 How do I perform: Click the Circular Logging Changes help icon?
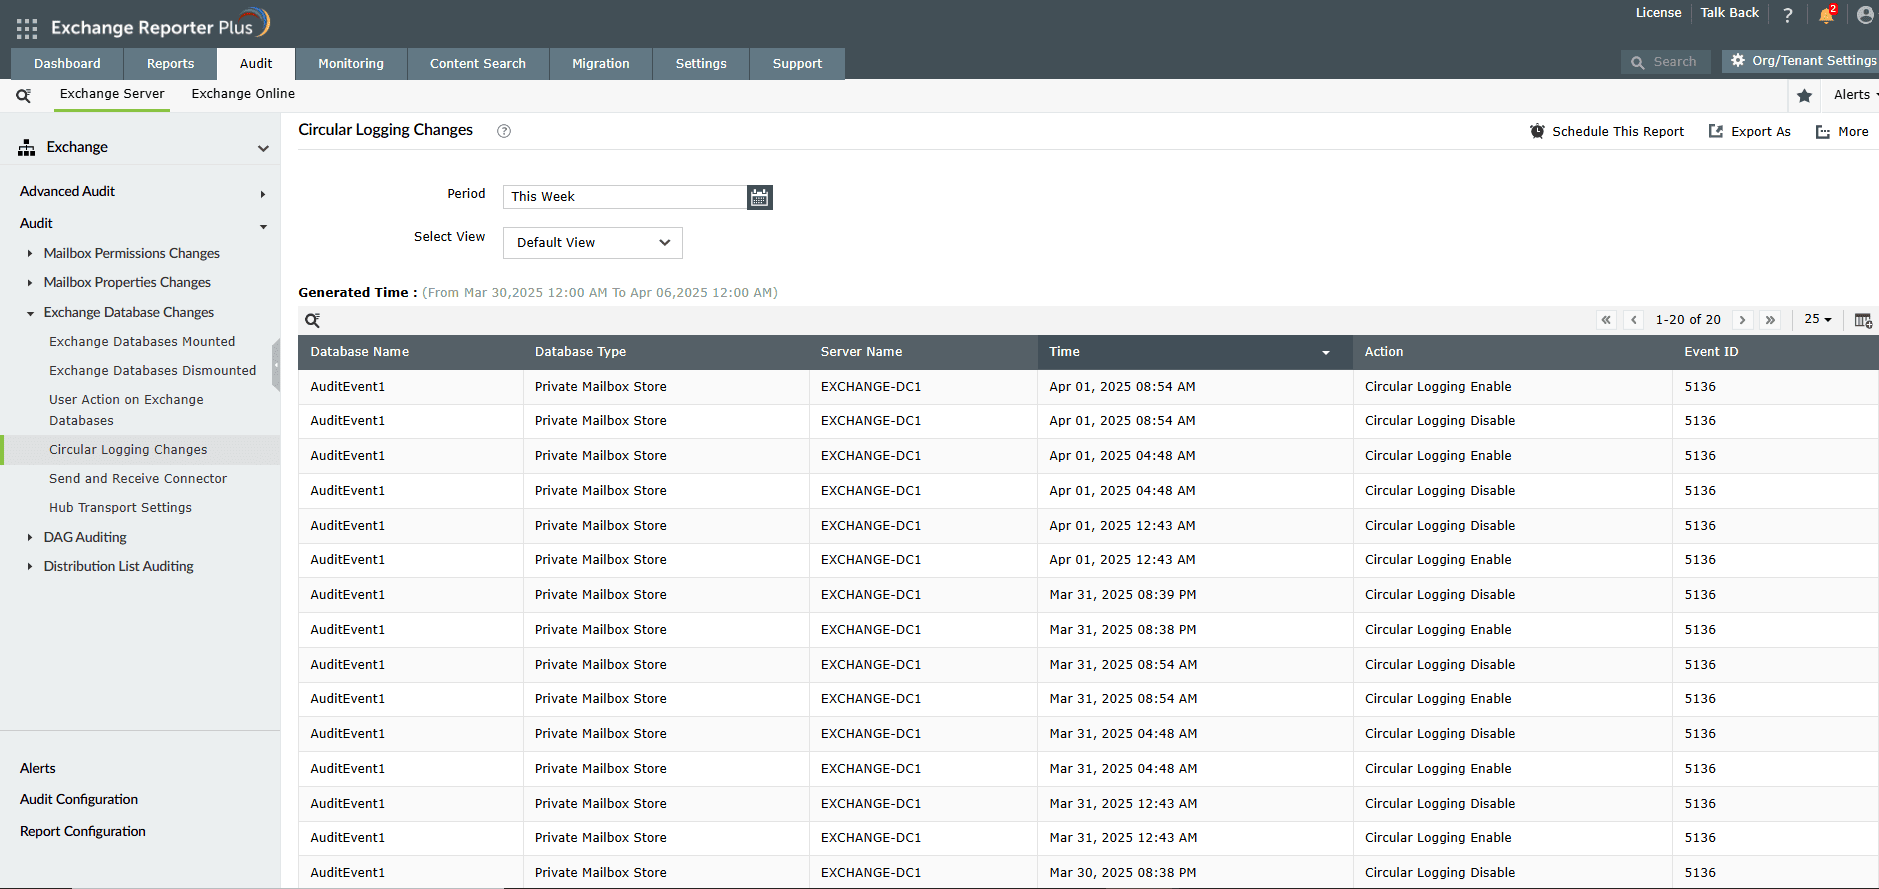pyautogui.click(x=504, y=131)
